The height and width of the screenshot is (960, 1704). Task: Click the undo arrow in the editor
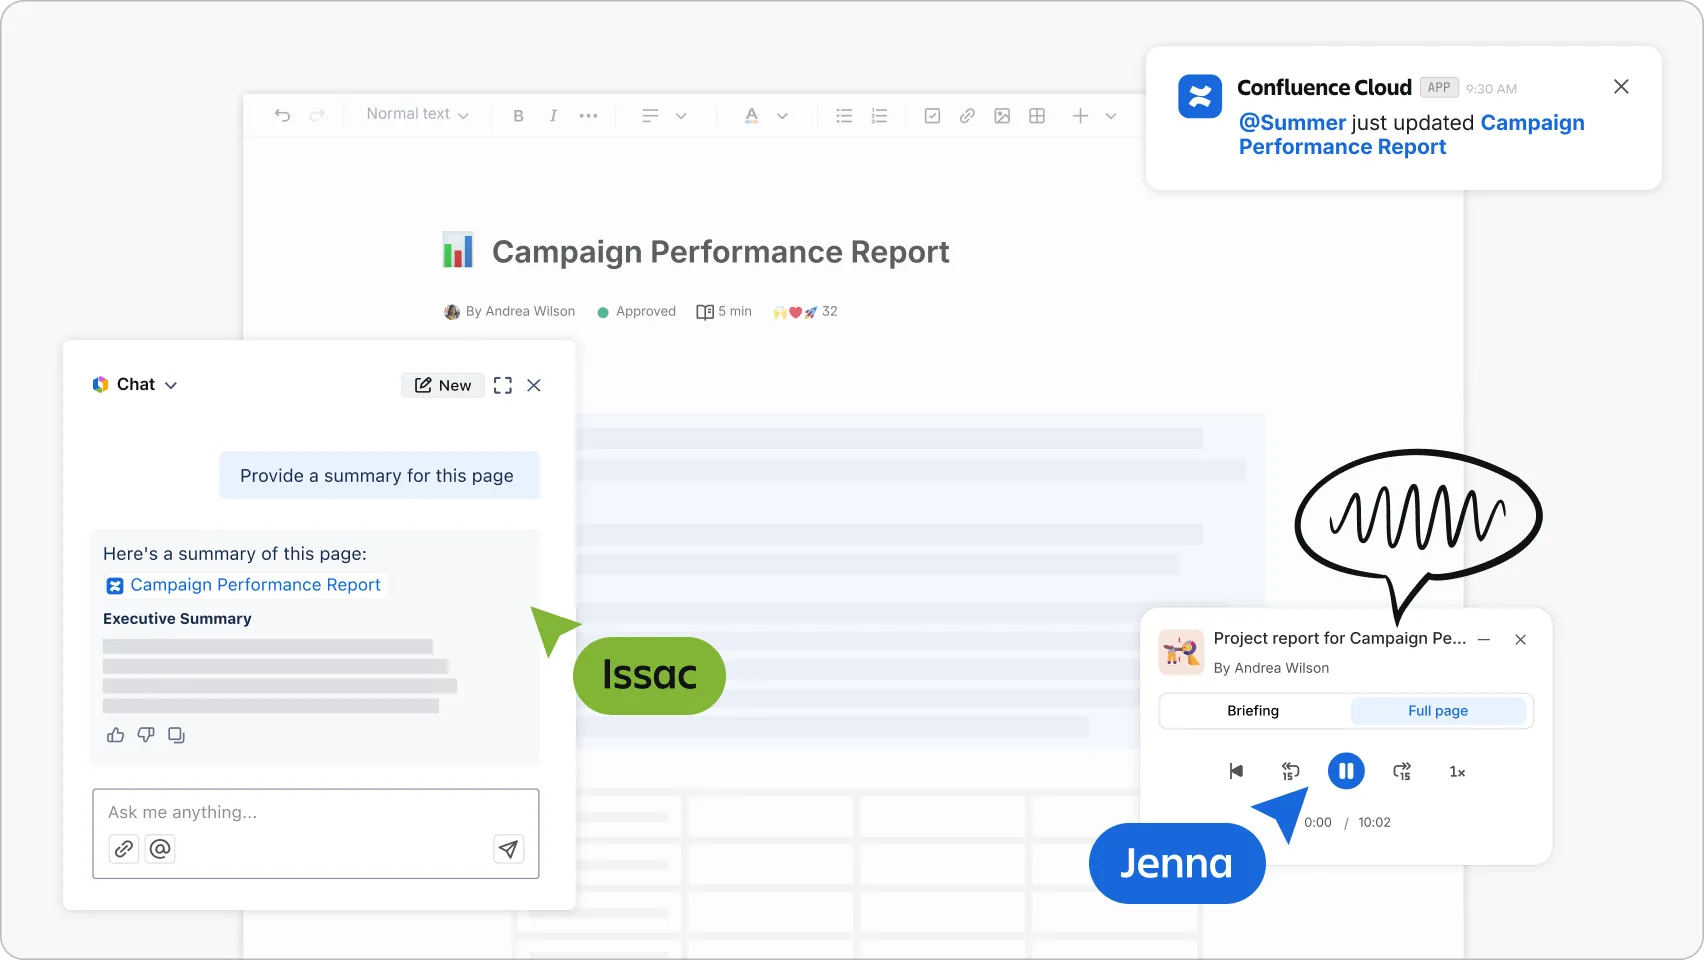pyautogui.click(x=281, y=115)
